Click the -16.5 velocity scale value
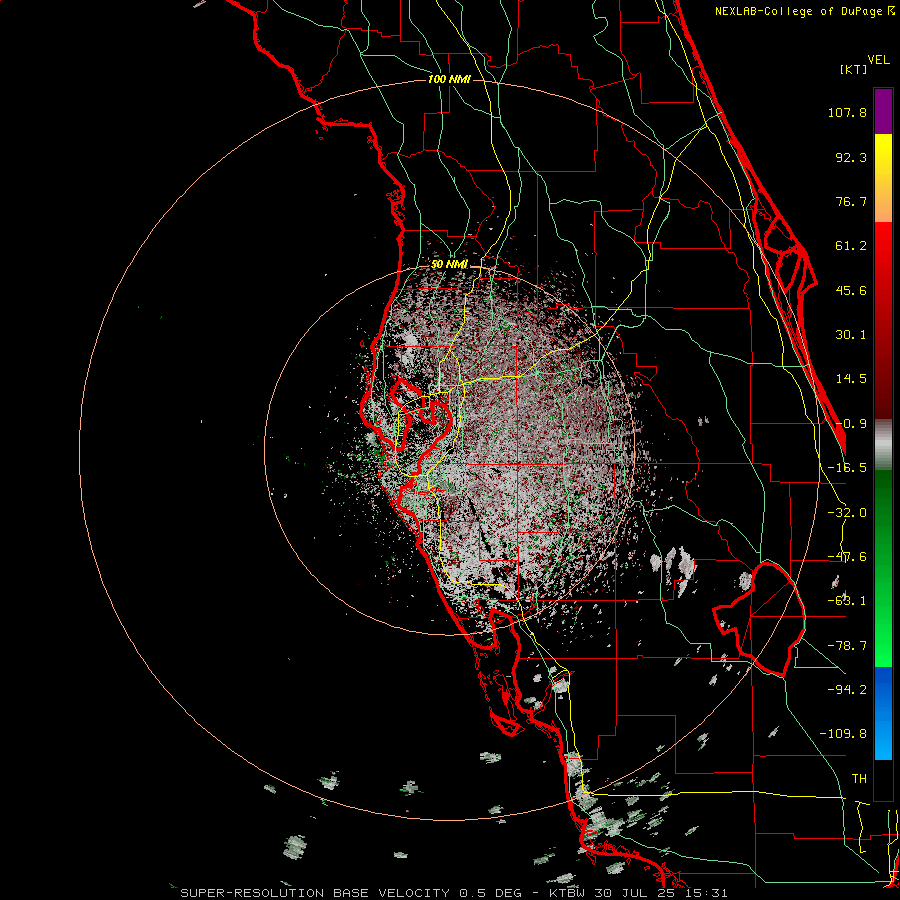This screenshot has height=900, width=900. point(847,467)
